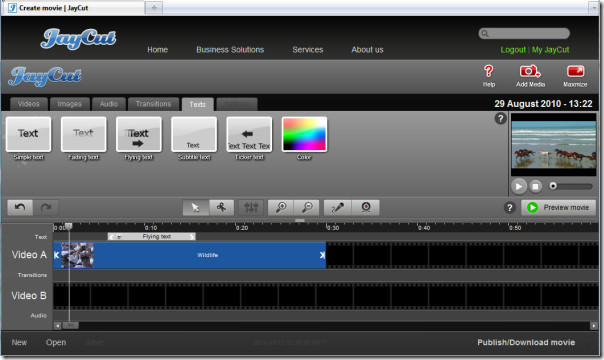Click the preview position slider handle
Screen dimensions: 604x360
[x=553, y=186]
